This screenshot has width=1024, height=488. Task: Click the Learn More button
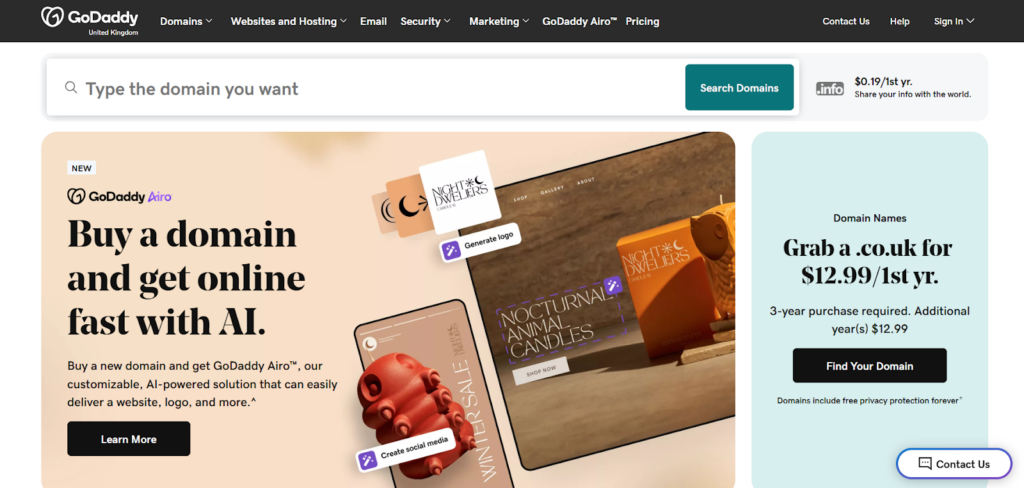[129, 439]
